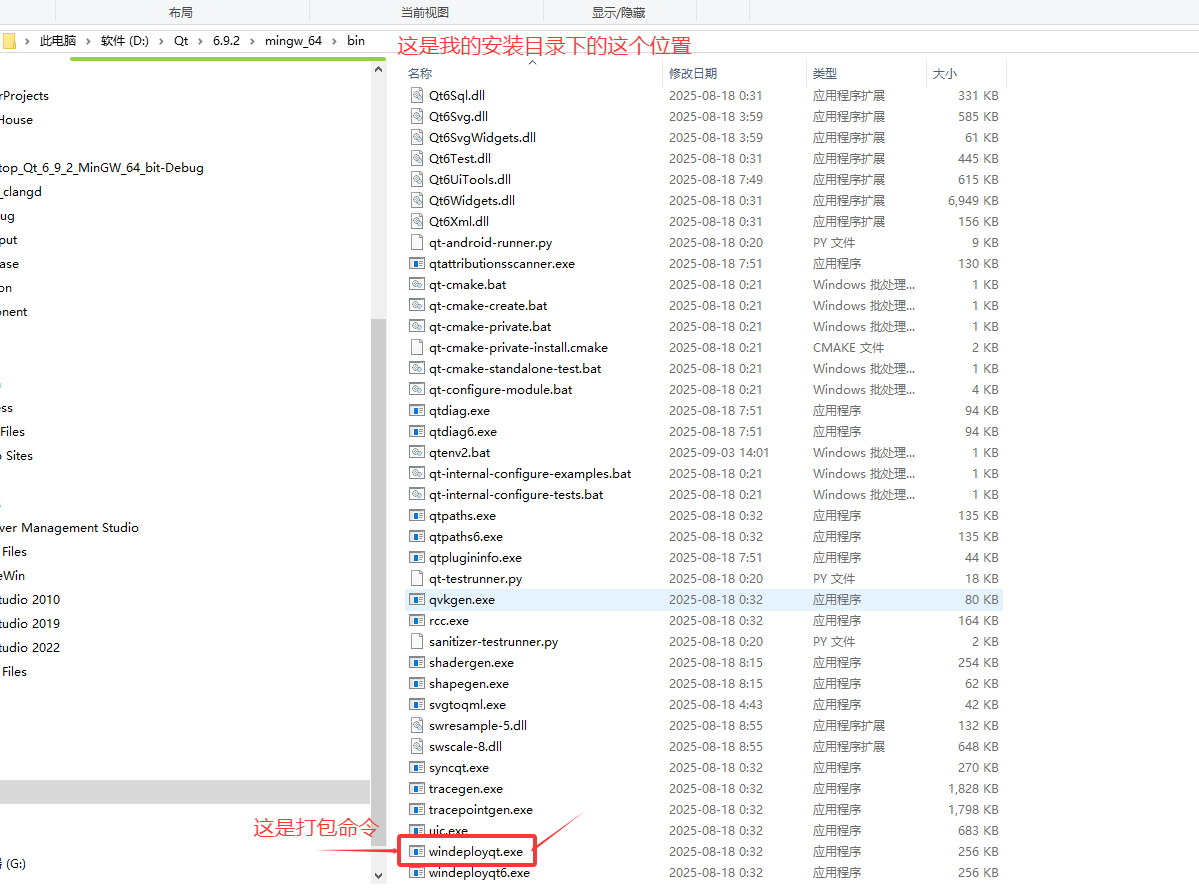This screenshot has width=1199, height=891.
Task: Click the svgtoqml.exe application icon
Action: pyautogui.click(x=417, y=704)
